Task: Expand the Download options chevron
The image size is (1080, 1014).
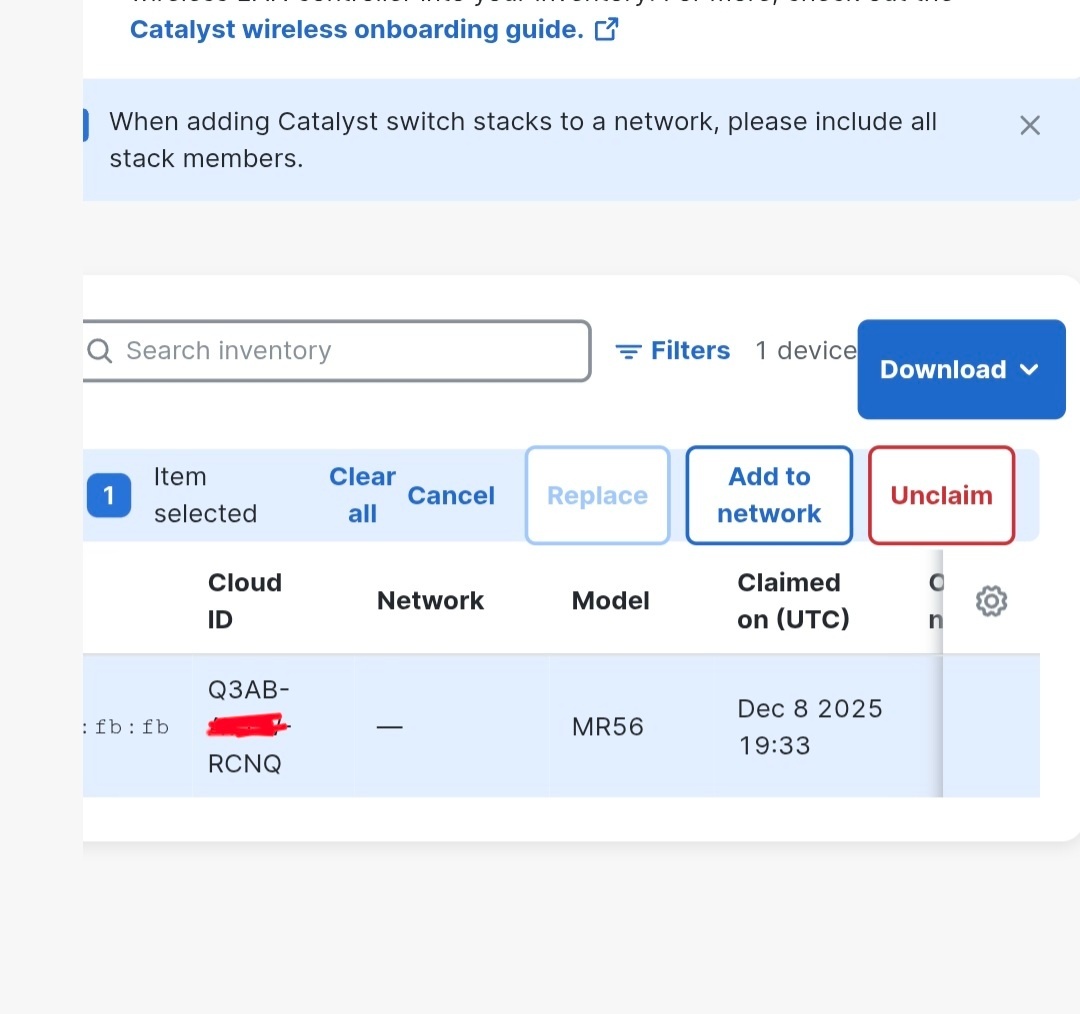Action: (x=1030, y=369)
